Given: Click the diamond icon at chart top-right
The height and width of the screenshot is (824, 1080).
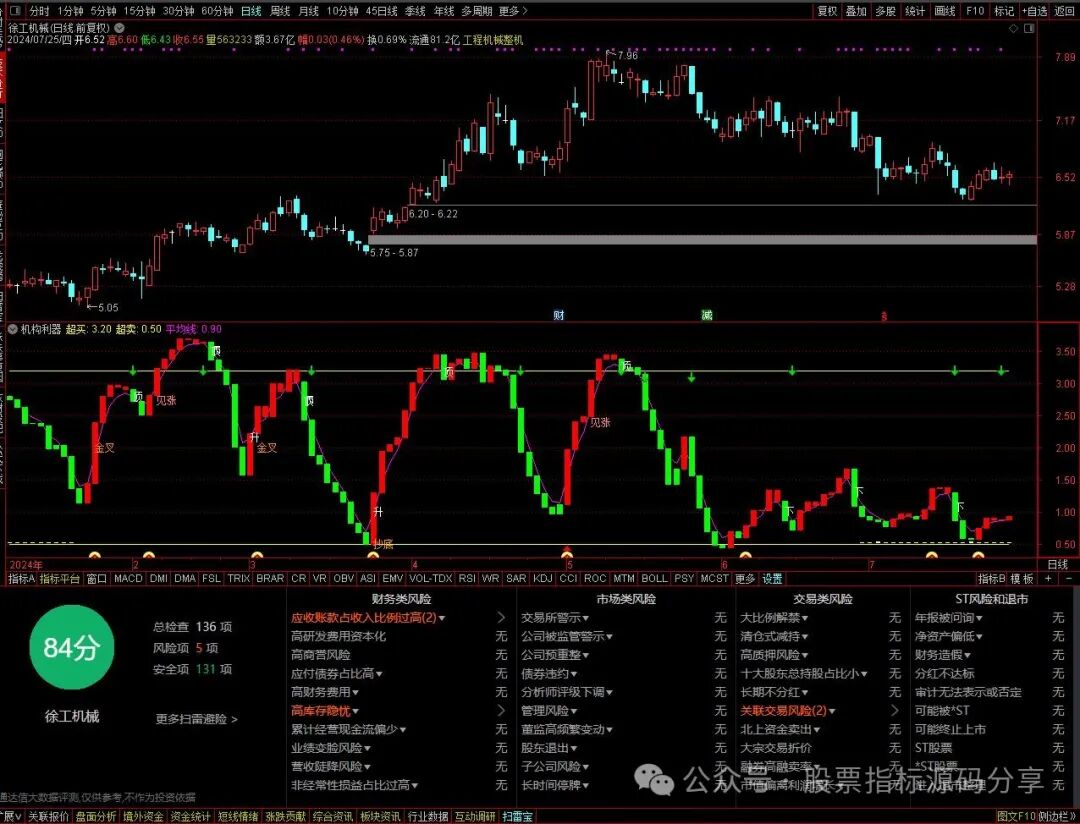Looking at the screenshot, I should pos(1013,28).
